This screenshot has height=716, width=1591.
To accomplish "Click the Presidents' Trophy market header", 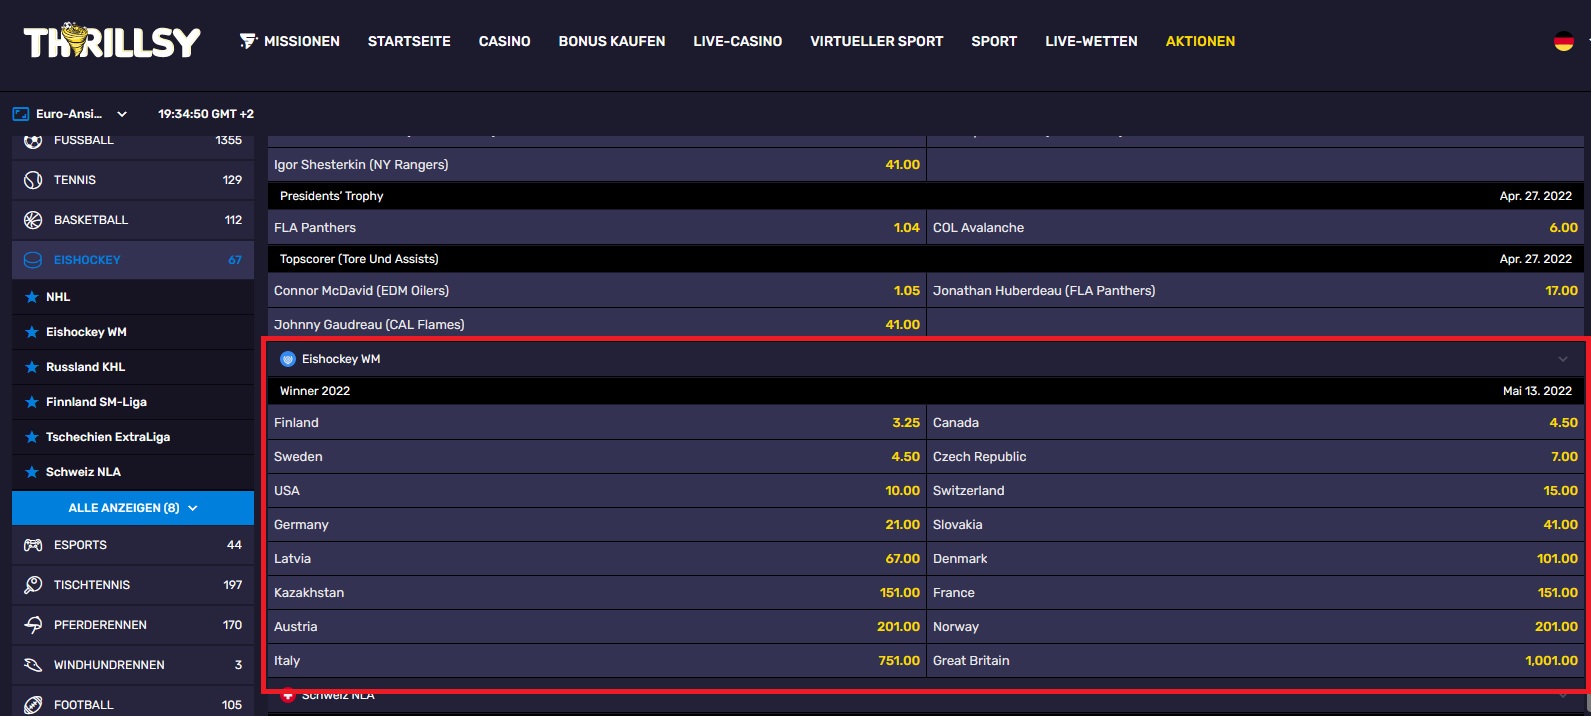I will coord(926,196).
